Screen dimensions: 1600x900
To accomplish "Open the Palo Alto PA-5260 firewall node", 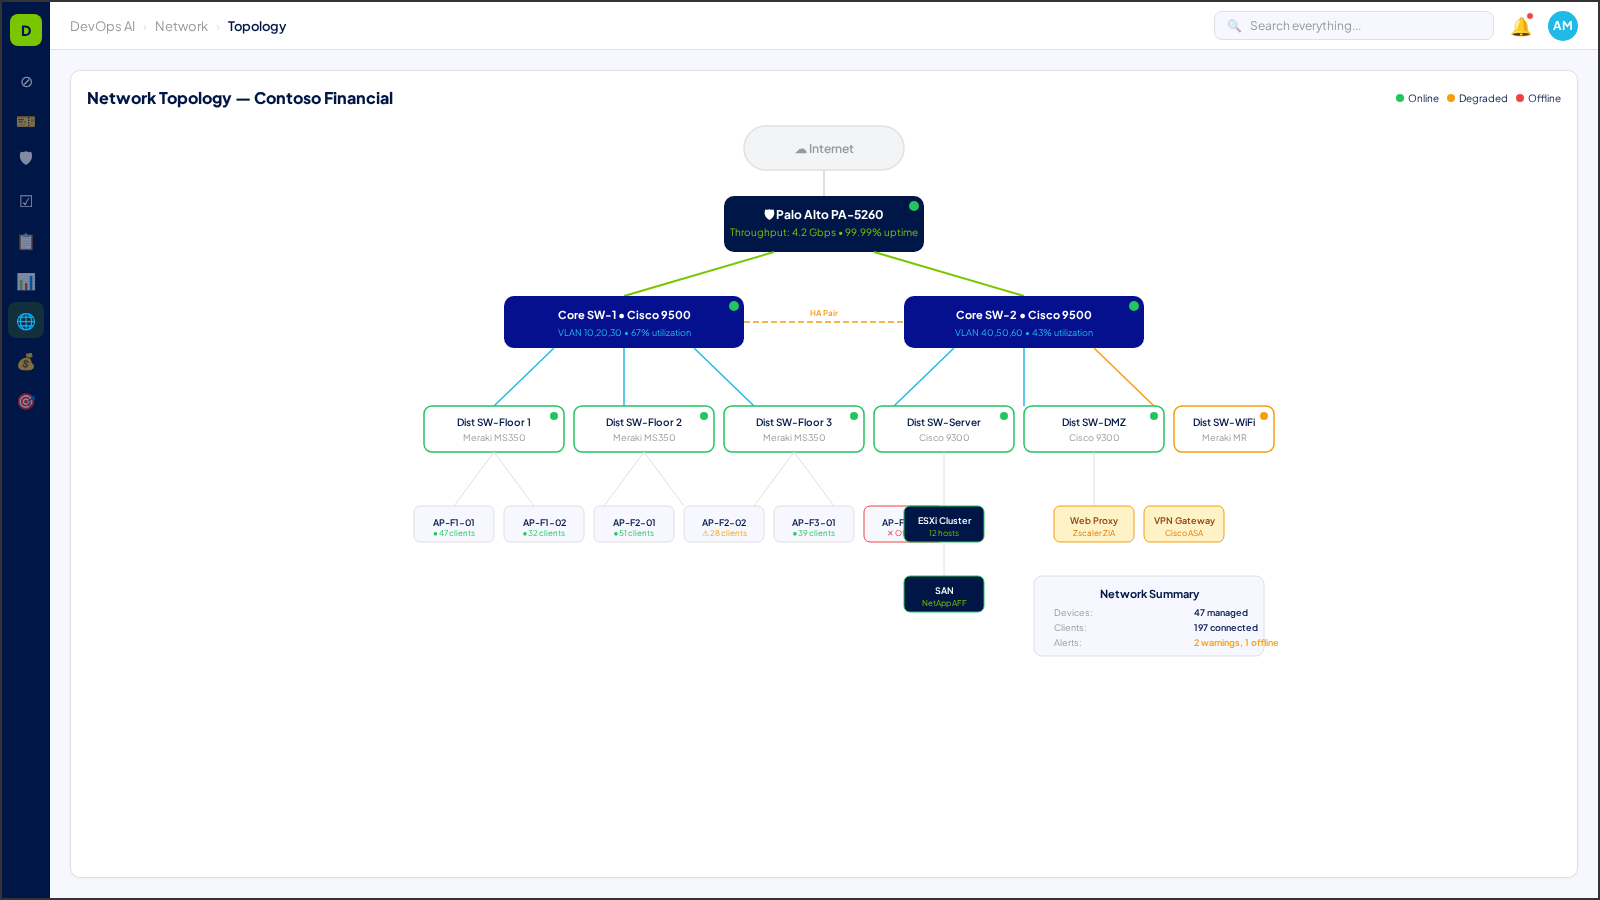I will click(823, 222).
